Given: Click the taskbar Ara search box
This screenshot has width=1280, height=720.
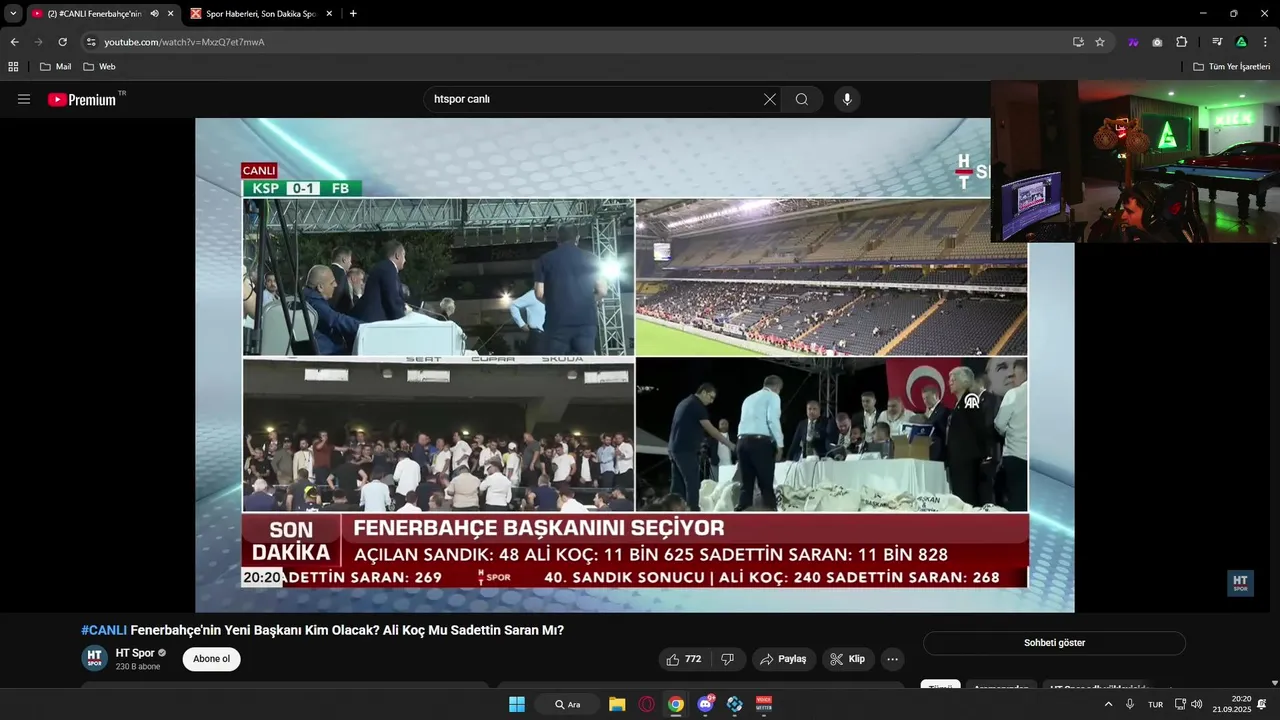Looking at the screenshot, I should [x=567, y=704].
